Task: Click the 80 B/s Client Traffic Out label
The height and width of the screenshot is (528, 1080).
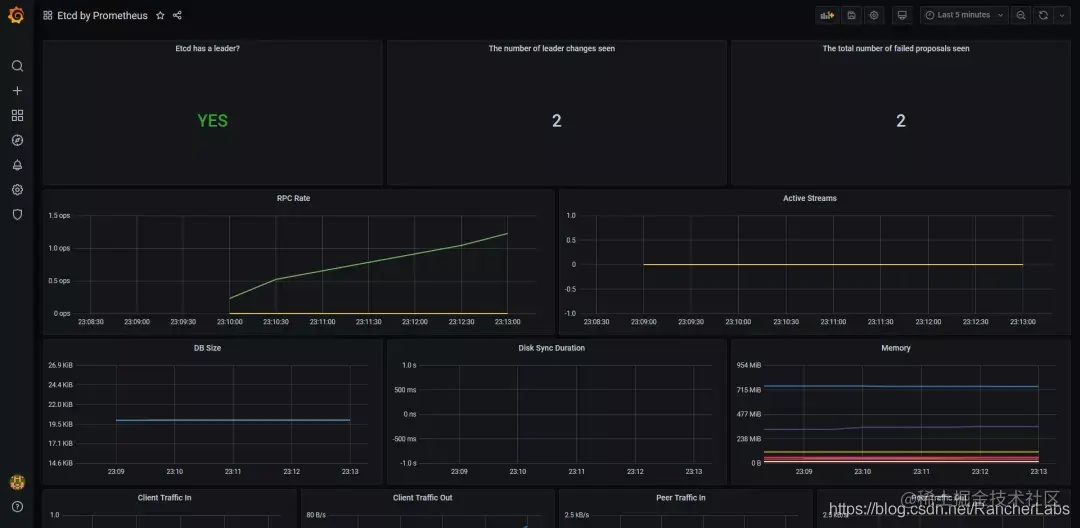Action: [316, 515]
